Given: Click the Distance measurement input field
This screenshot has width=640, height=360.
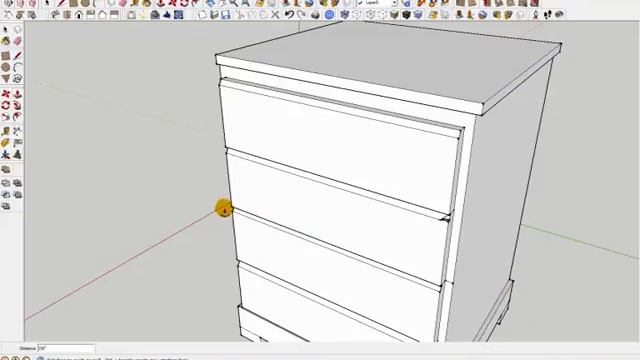Looking at the screenshot, I should 66,349.
